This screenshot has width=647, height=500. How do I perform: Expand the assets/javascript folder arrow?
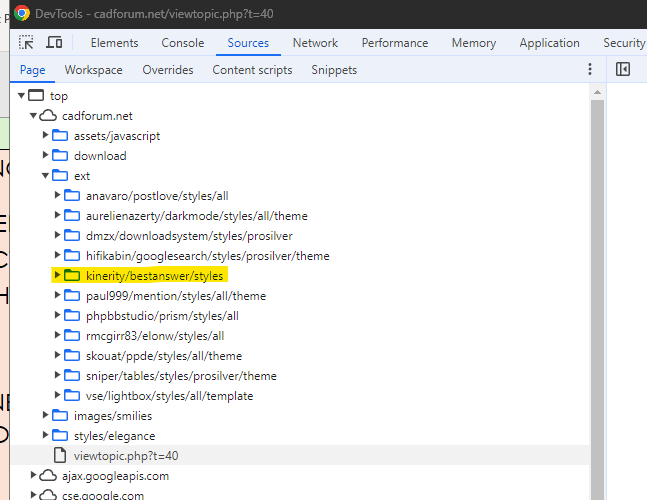click(x=45, y=135)
